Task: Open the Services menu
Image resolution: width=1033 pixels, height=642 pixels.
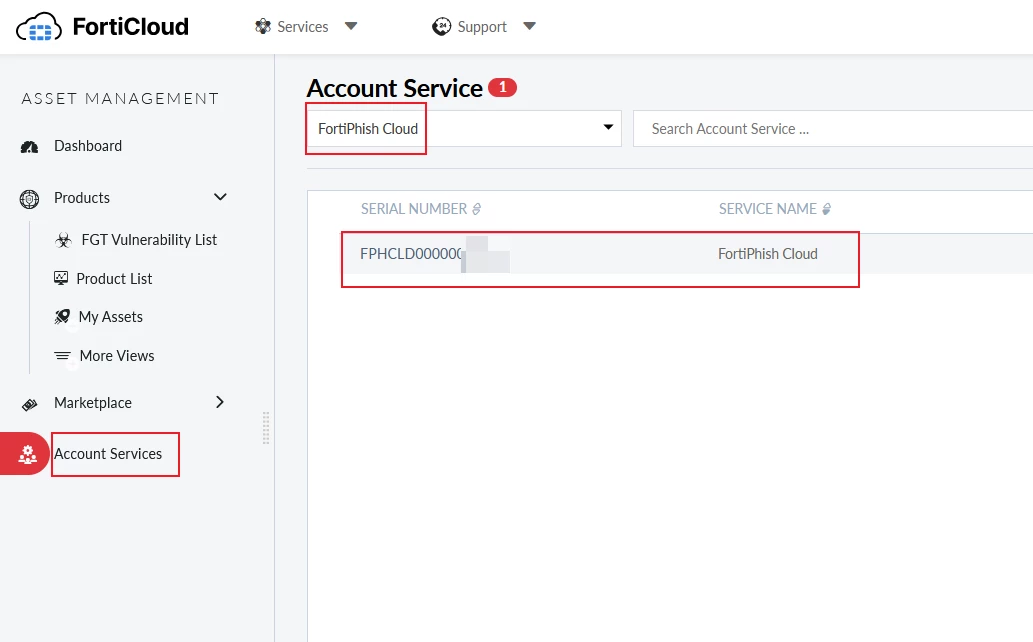Action: tap(302, 27)
